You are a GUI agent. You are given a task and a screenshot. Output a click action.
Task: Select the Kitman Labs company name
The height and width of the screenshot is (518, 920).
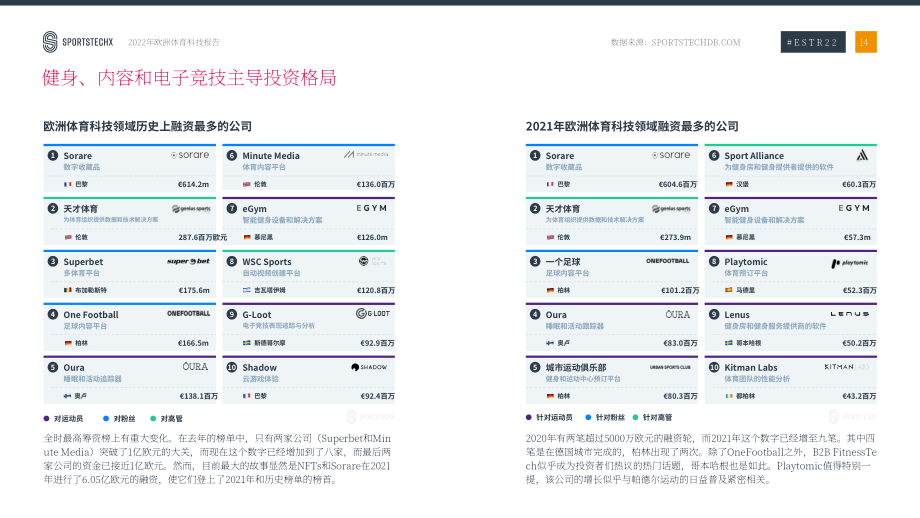point(751,368)
